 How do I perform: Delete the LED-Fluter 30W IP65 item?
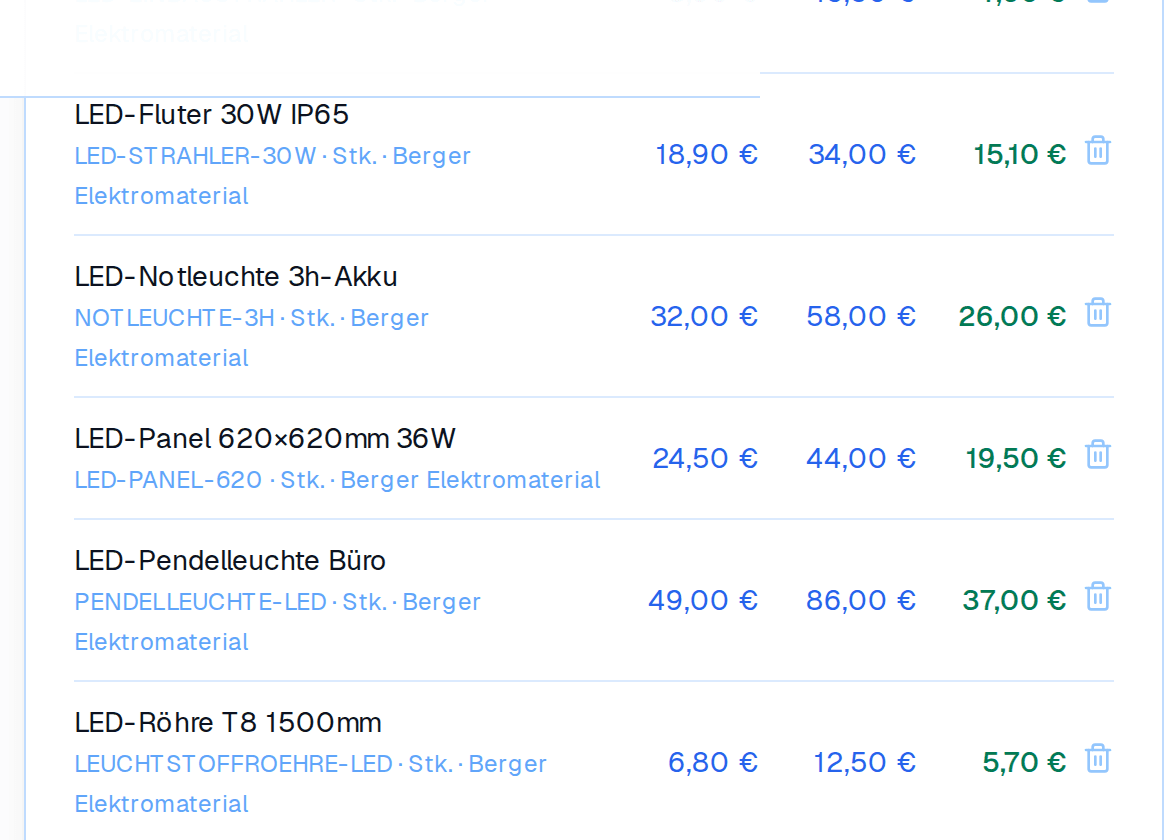1098,151
